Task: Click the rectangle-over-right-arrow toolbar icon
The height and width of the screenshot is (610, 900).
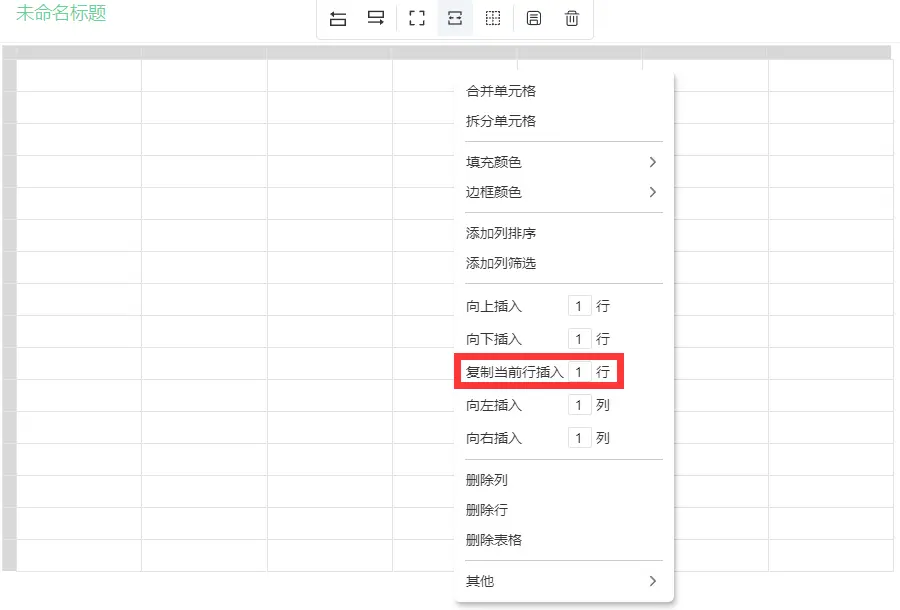Action: click(x=376, y=19)
